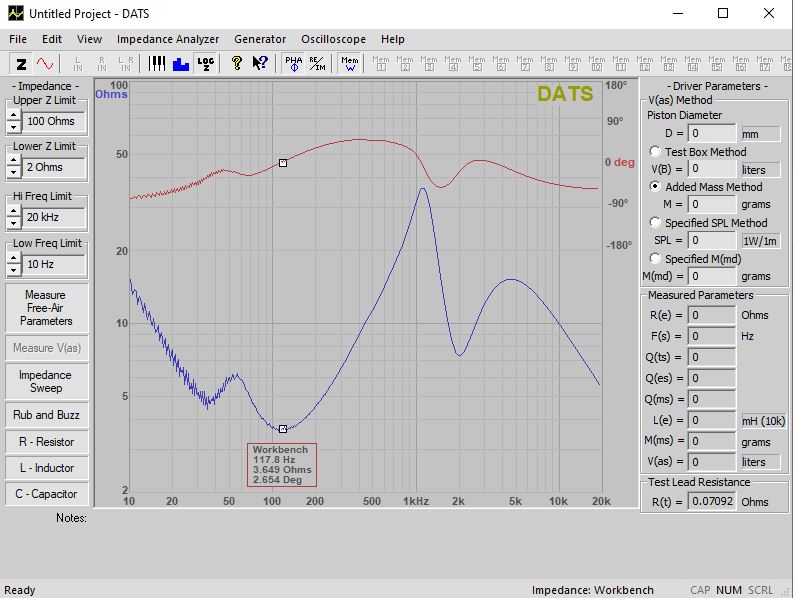Image resolution: width=793 pixels, height=598 pixels.
Task: Select the Mem 4 memory slot
Action: click(x=453, y=64)
